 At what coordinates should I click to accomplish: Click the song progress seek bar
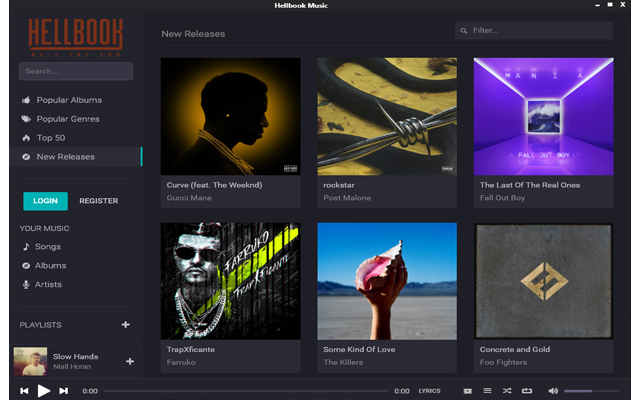(x=245, y=391)
